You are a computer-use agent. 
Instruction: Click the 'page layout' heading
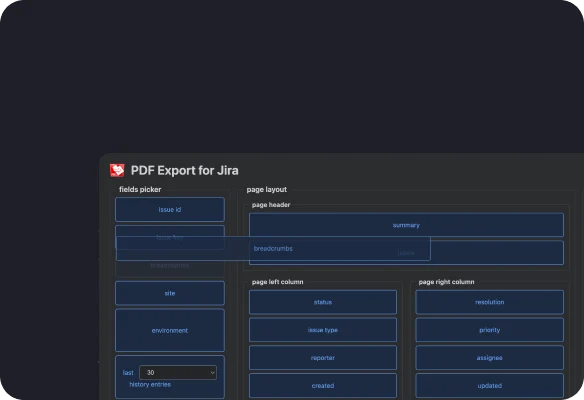tap(267, 189)
